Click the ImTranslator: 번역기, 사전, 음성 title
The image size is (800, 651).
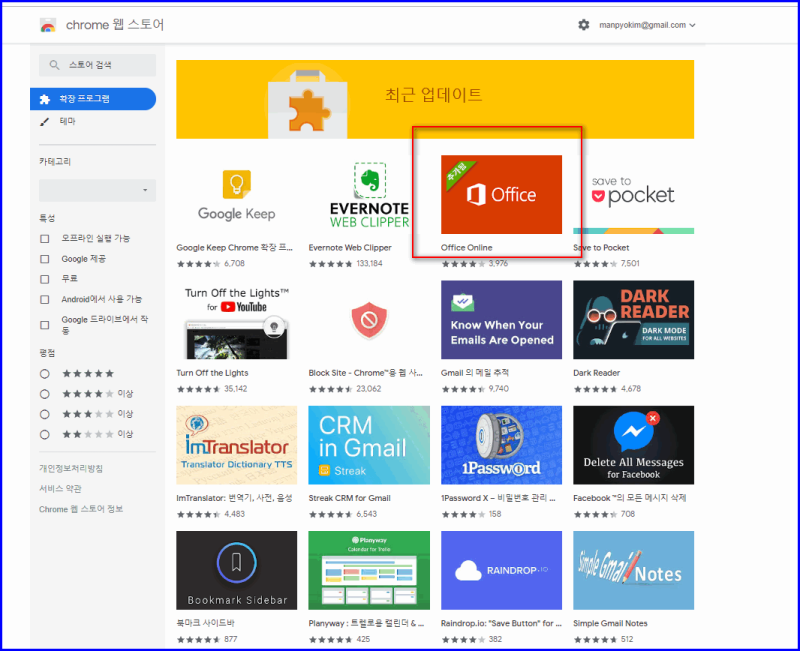coord(234,498)
